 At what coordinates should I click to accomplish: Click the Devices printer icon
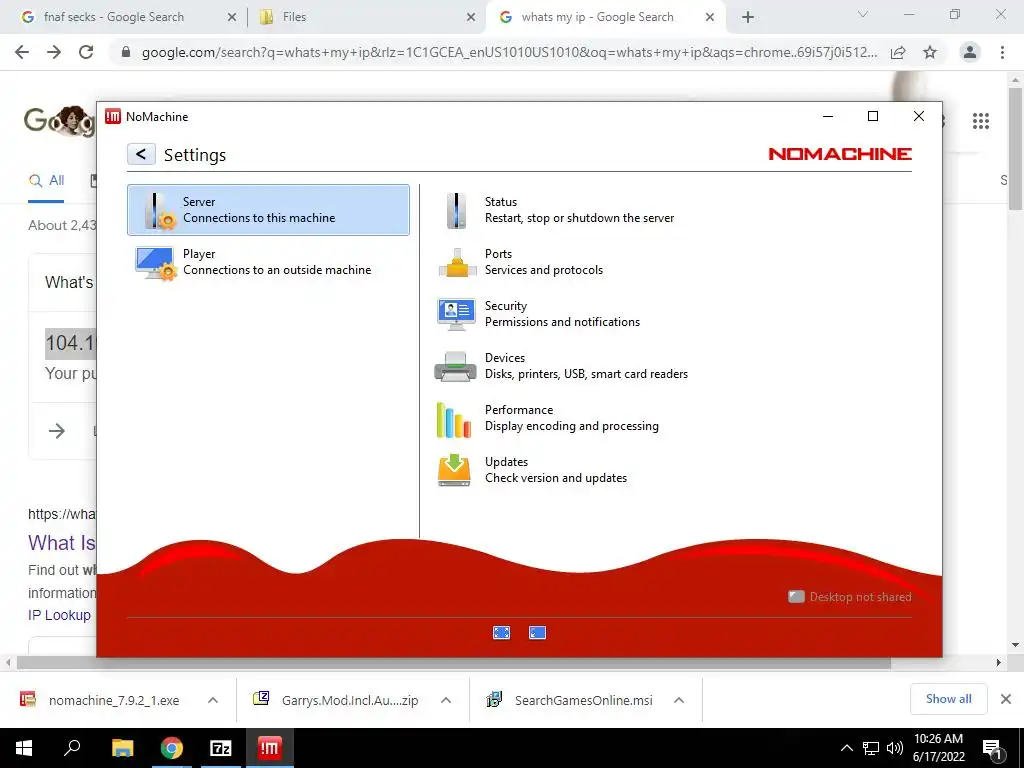click(455, 366)
